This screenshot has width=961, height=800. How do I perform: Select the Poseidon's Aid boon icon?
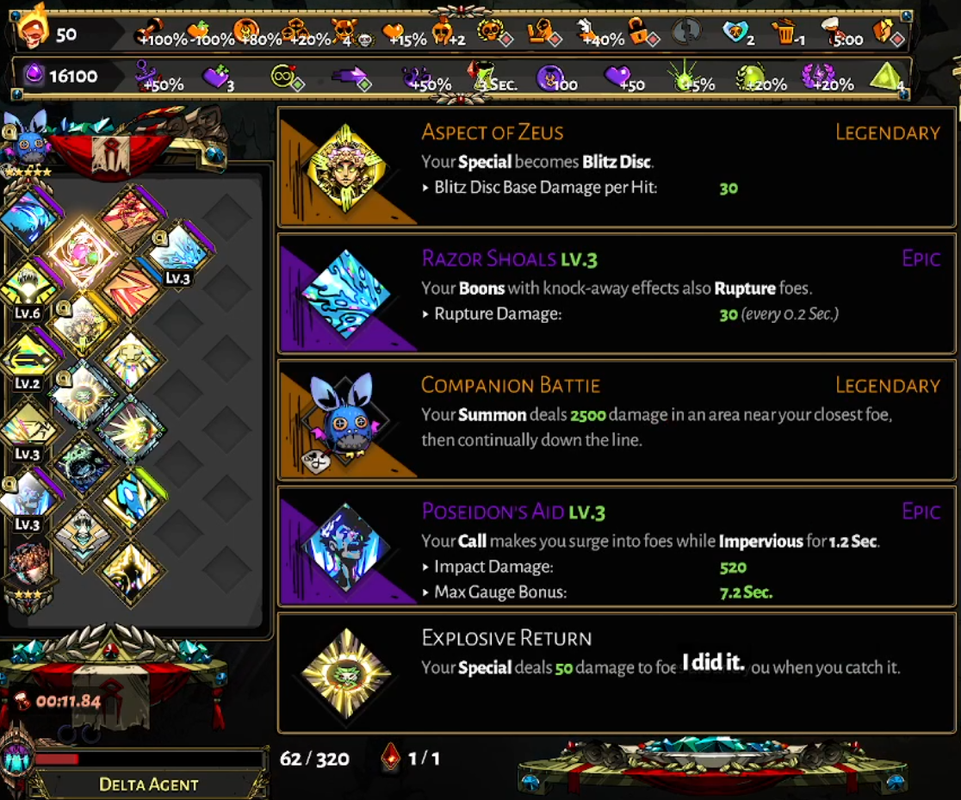347,547
